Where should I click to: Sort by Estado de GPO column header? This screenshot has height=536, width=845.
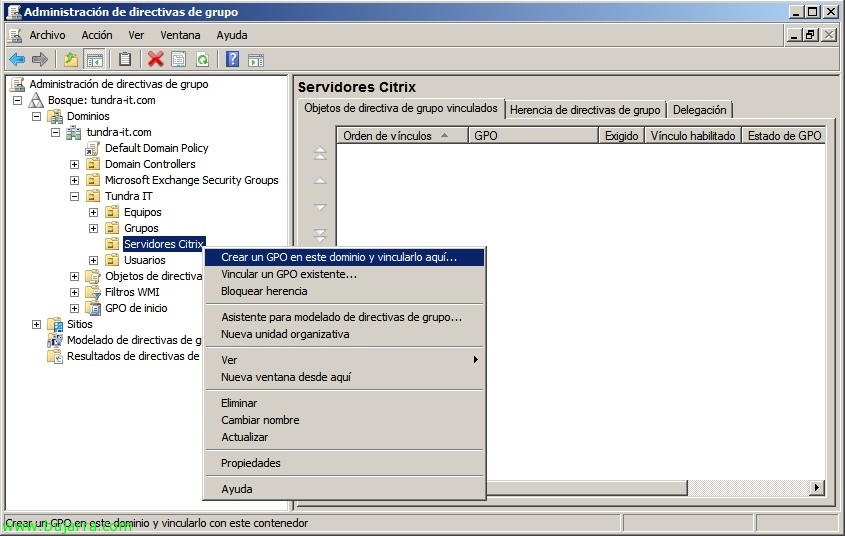784,136
